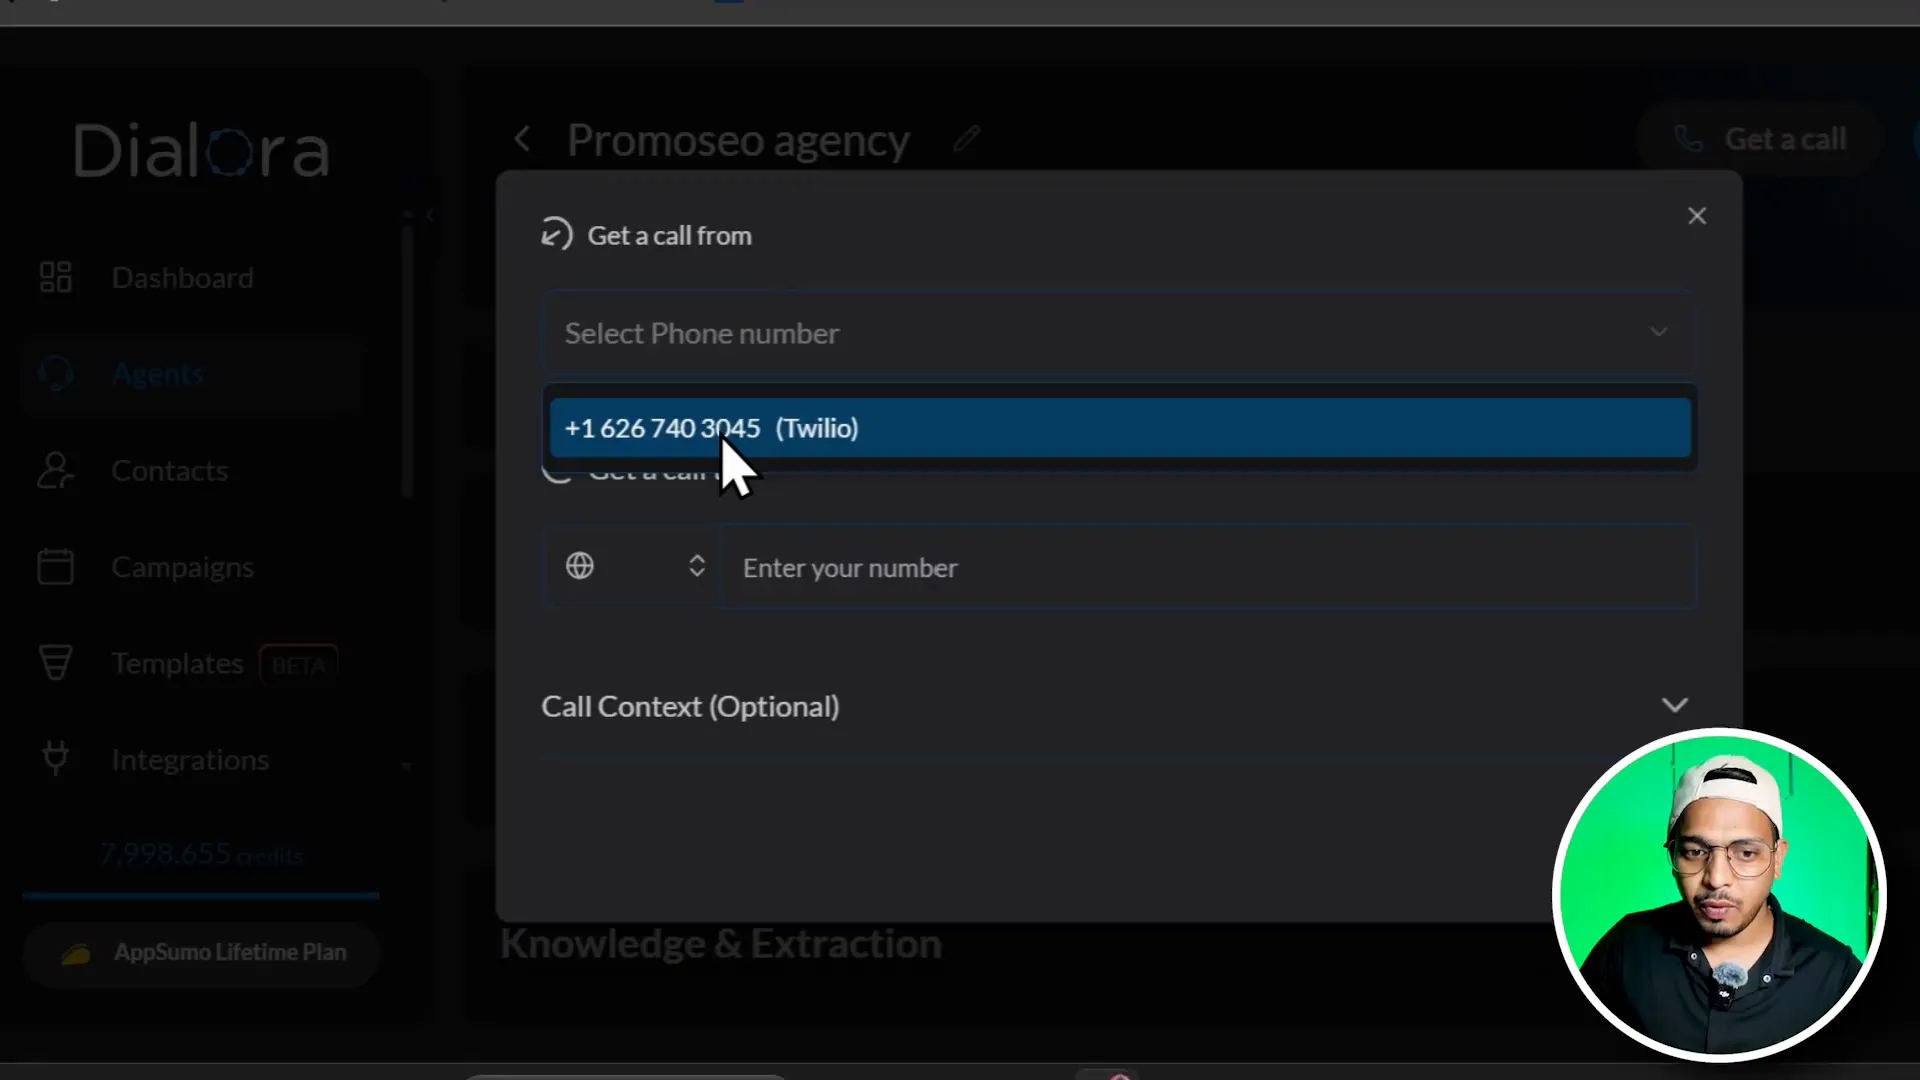This screenshot has width=1920, height=1080.
Task: Click the pencil edit icon beside Promoseo agency
Action: tap(966, 139)
